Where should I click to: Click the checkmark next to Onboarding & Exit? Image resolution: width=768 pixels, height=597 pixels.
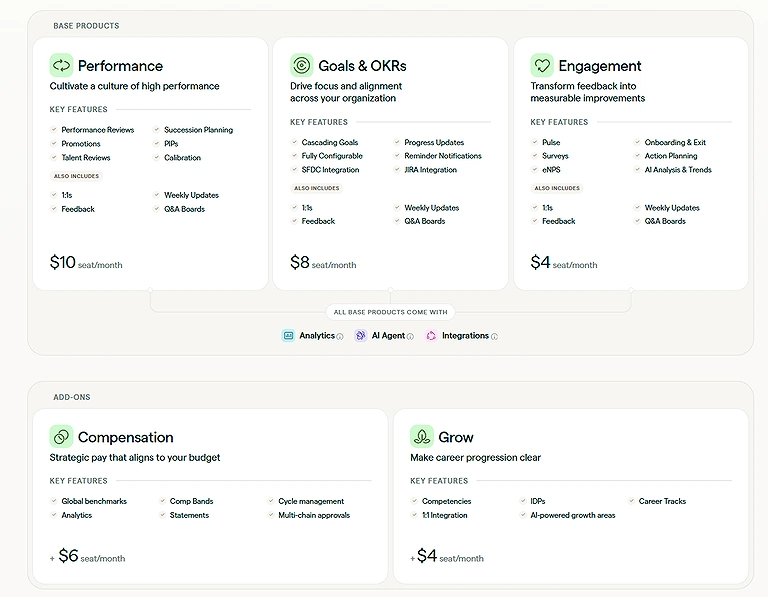click(637, 142)
